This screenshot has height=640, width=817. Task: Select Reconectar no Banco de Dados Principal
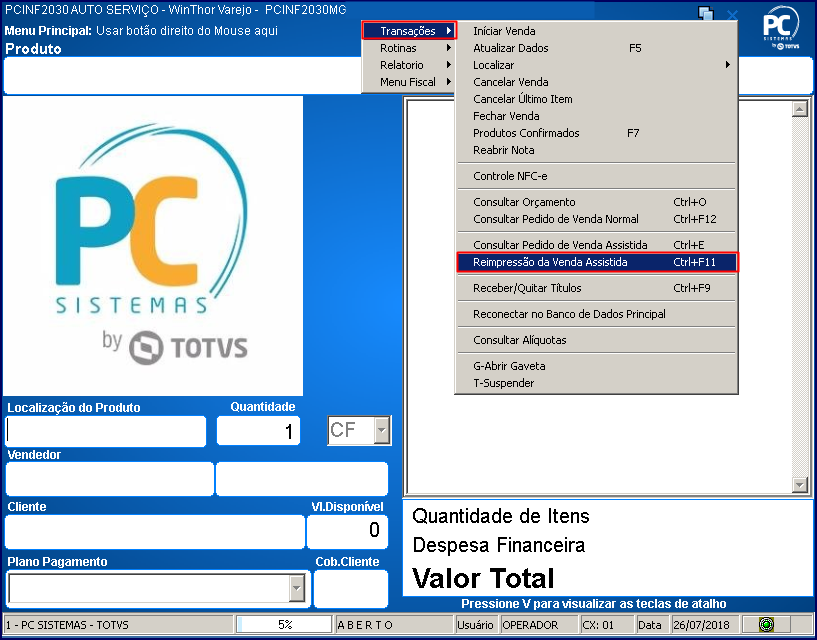point(596,314)
